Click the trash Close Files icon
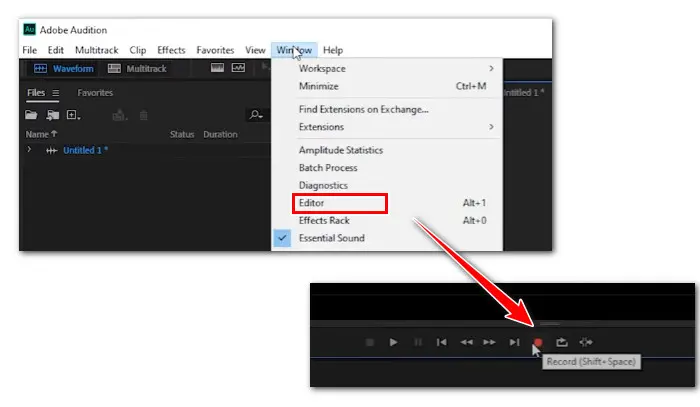The image size is (700, 407). click(x=143, y=116)
